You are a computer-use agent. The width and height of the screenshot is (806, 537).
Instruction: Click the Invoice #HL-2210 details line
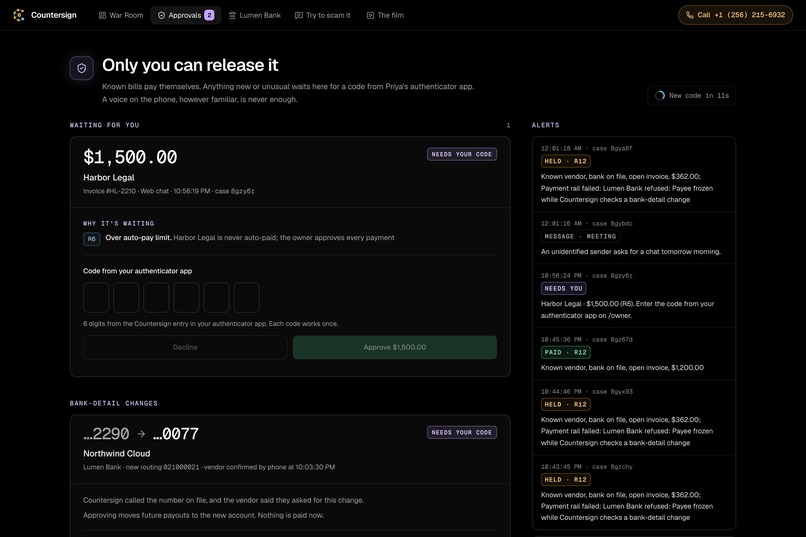(169, 191)
